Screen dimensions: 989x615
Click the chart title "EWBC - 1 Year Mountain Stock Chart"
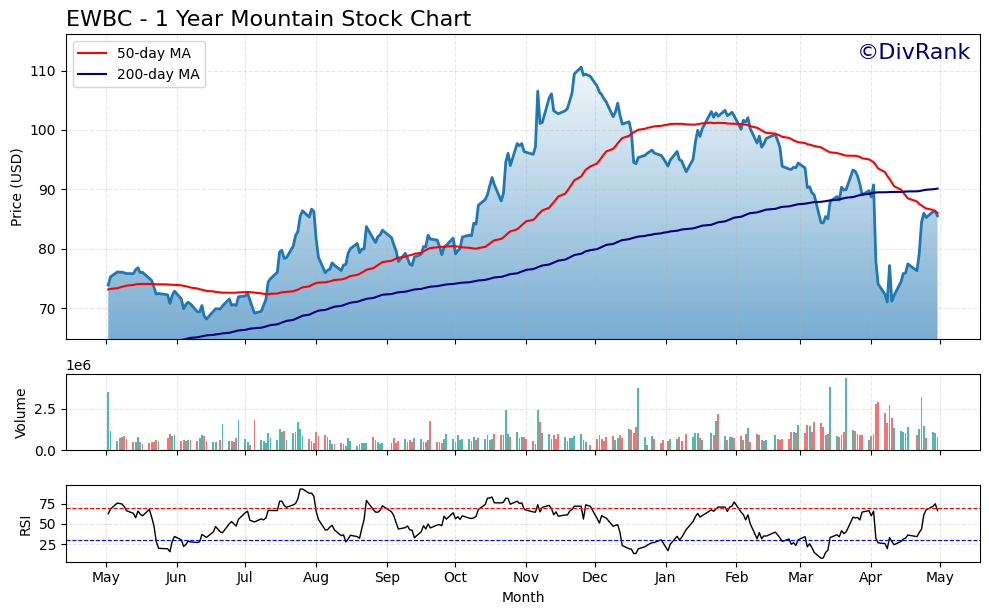coord(269,18)
